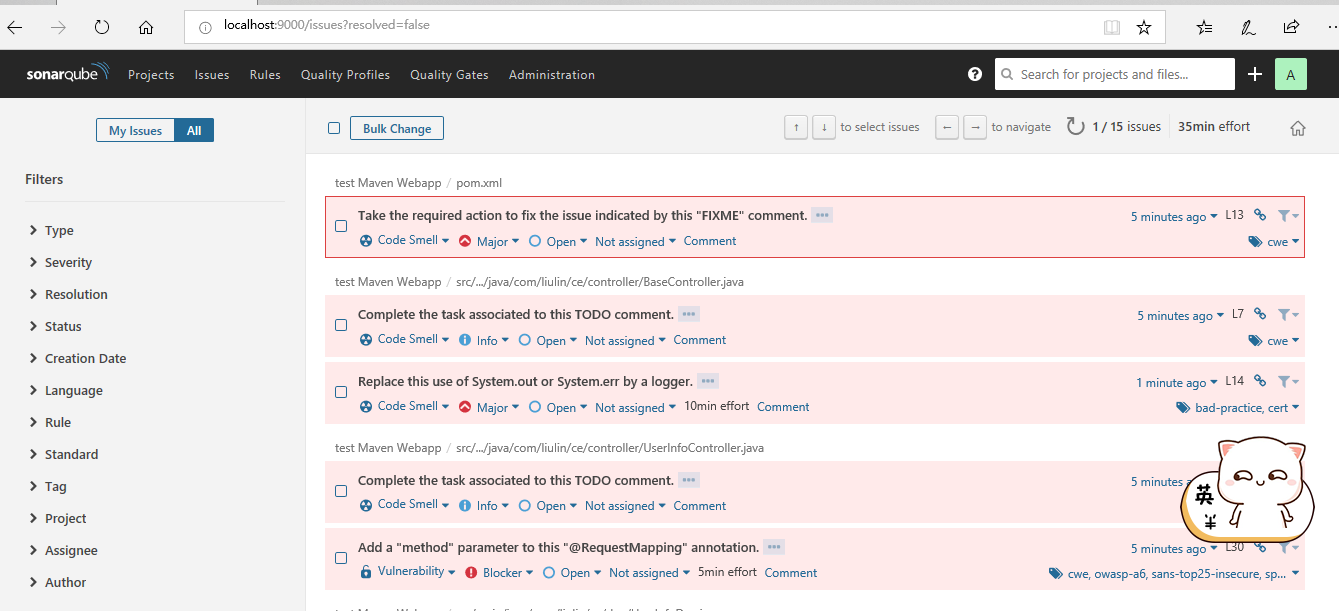Open the Projects menu
The image size is (1339, 611).
[151, 74]
